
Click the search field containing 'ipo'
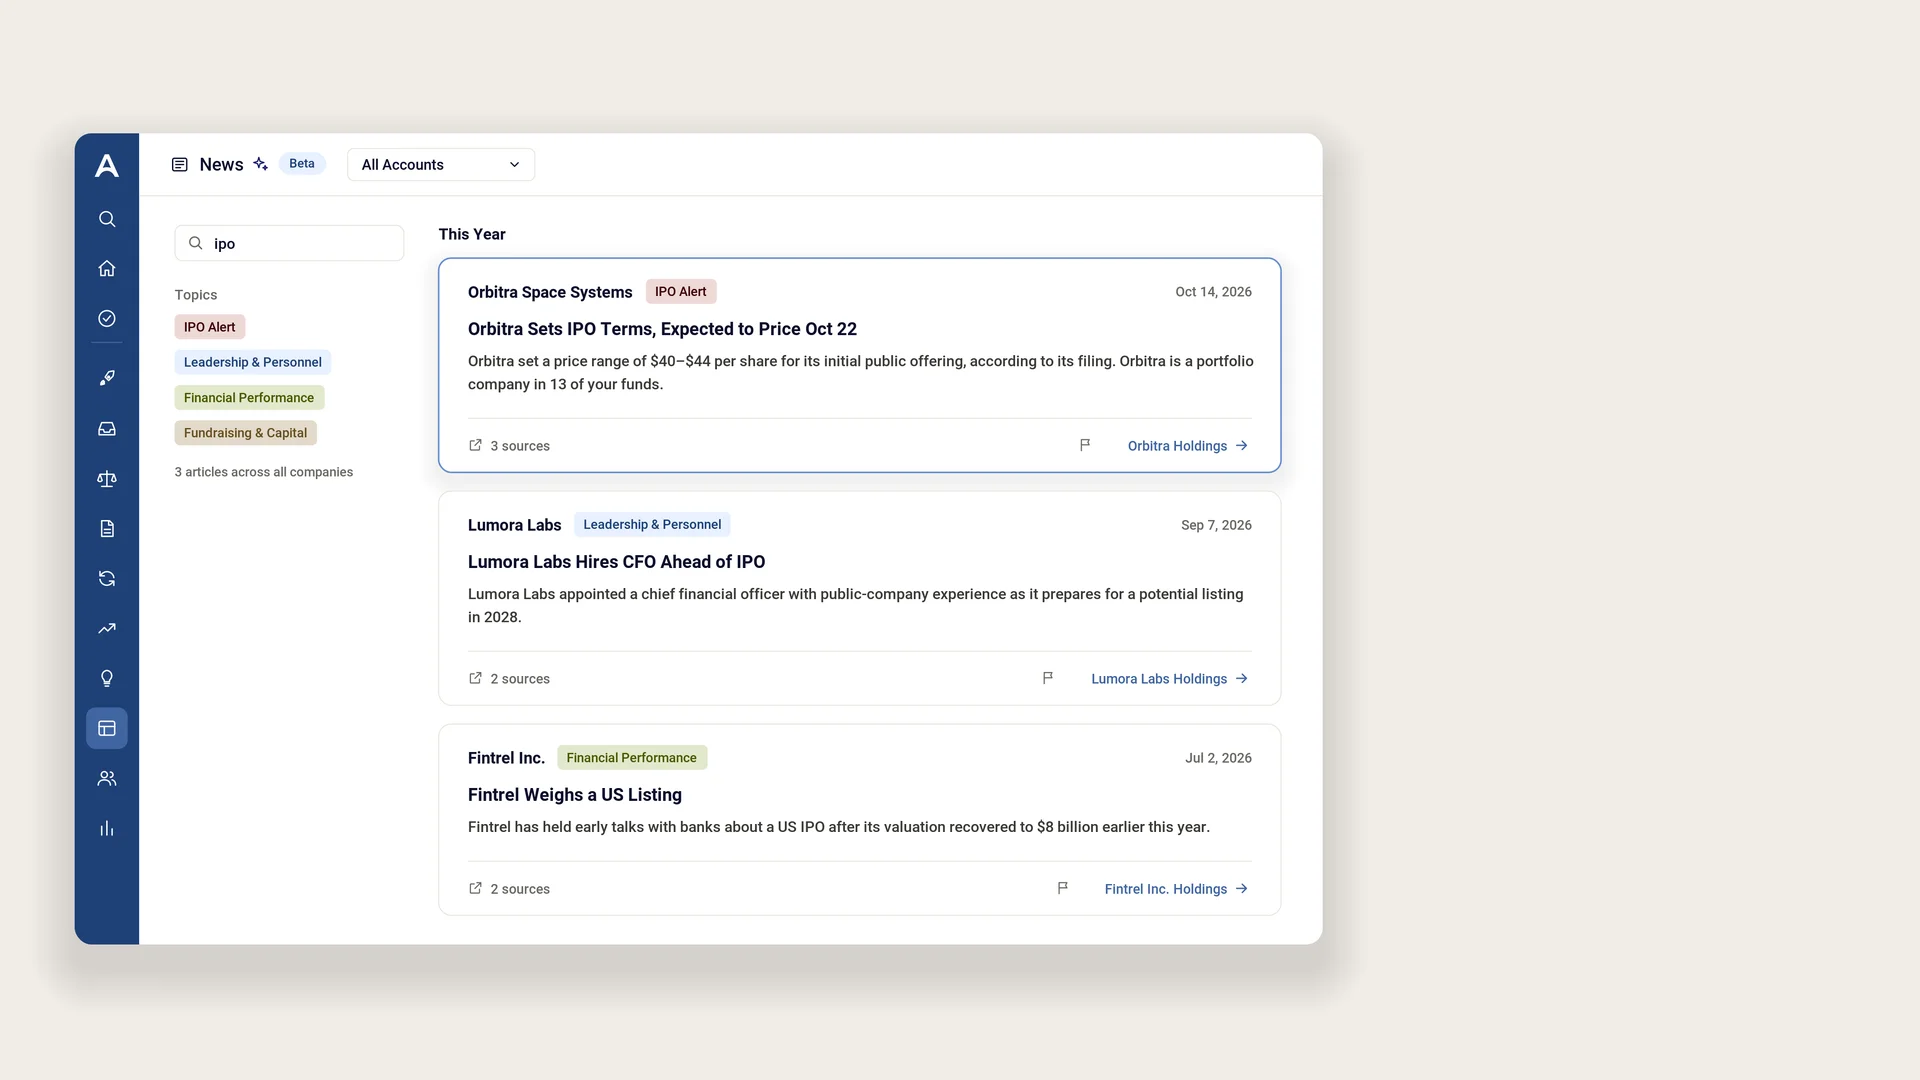289,243
